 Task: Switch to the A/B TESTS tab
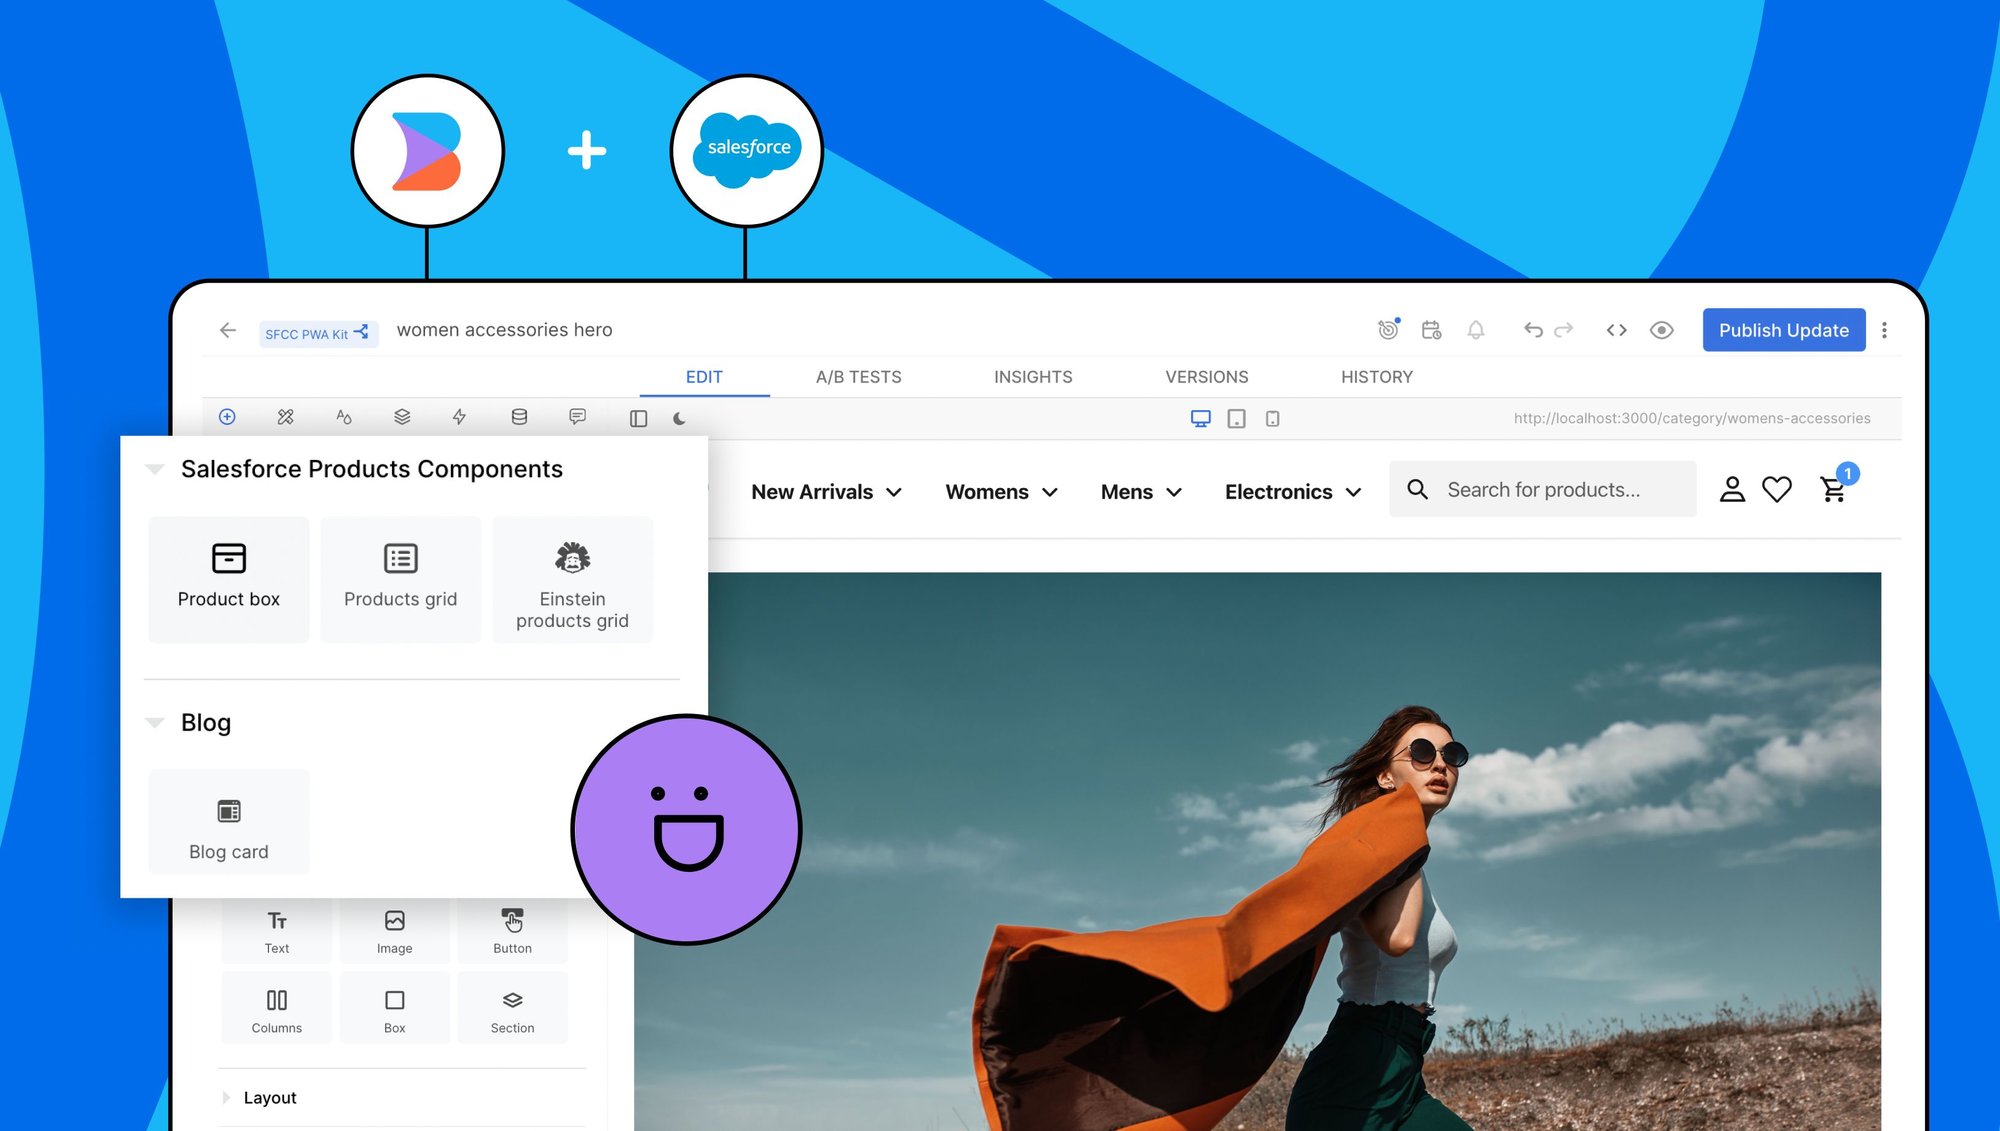pos(858,377)
